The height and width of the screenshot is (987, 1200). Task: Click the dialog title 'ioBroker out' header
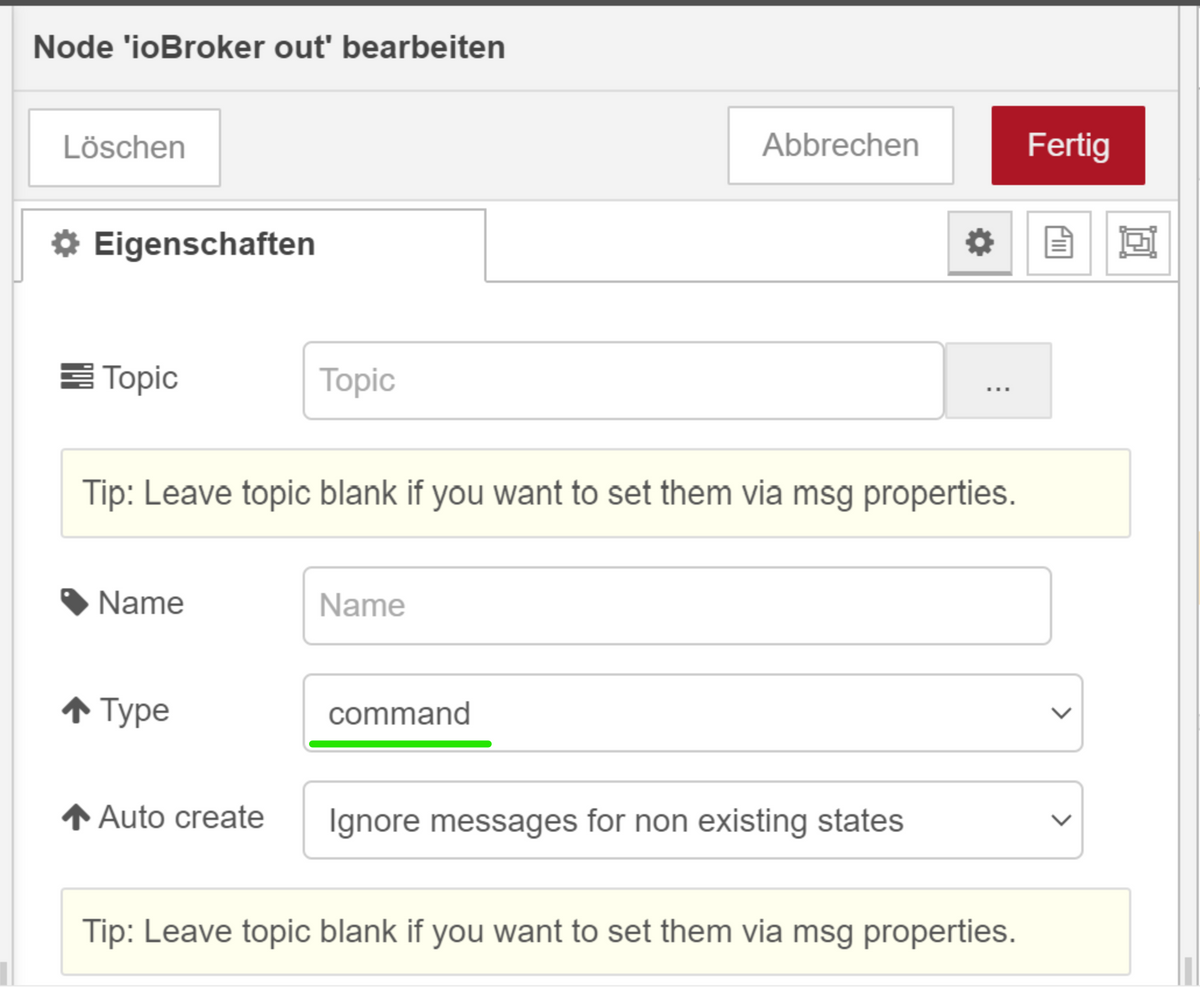click(x=269, y=47)
